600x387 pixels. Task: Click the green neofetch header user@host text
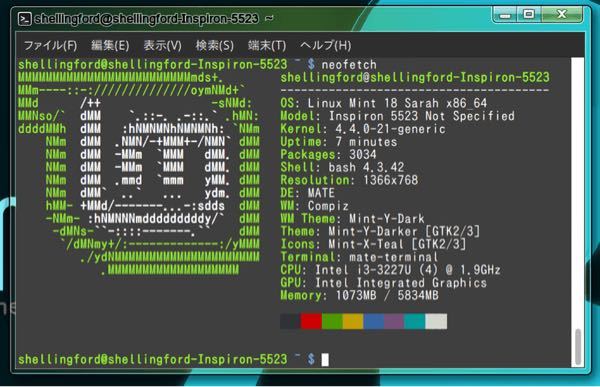pos(415,78)
